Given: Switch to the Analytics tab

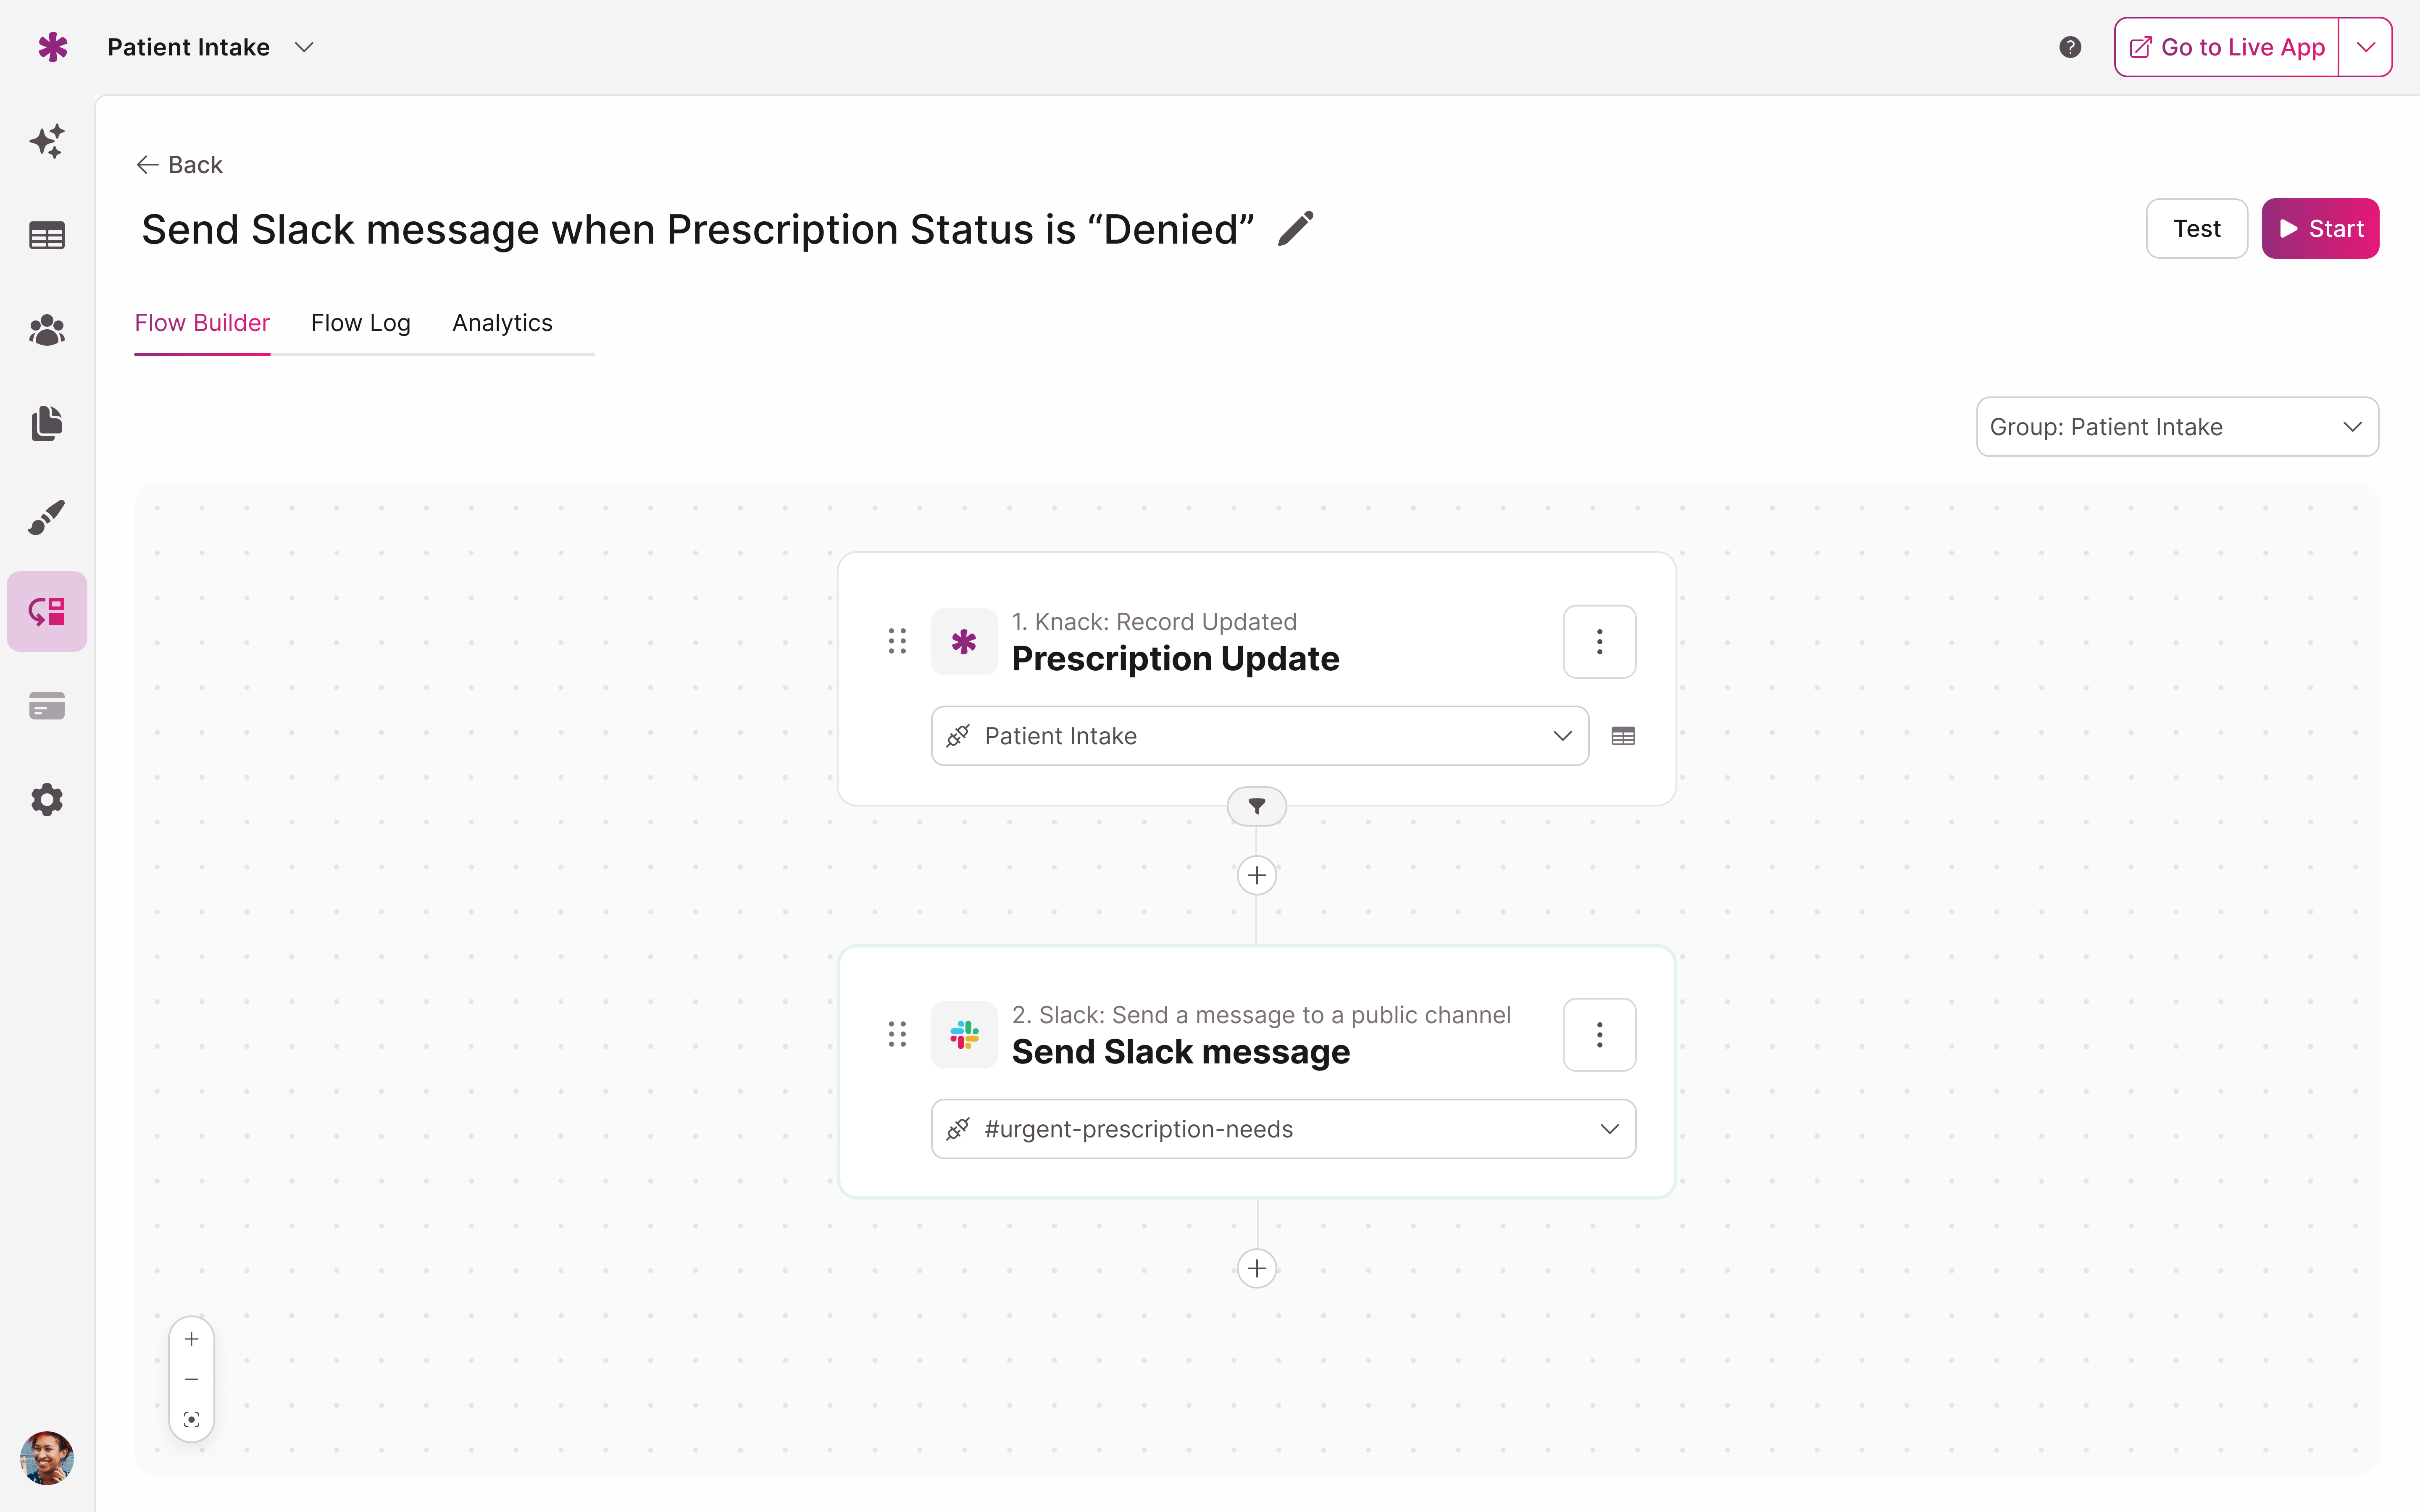Looking at the screenshot, I should (x=502, y=323).
